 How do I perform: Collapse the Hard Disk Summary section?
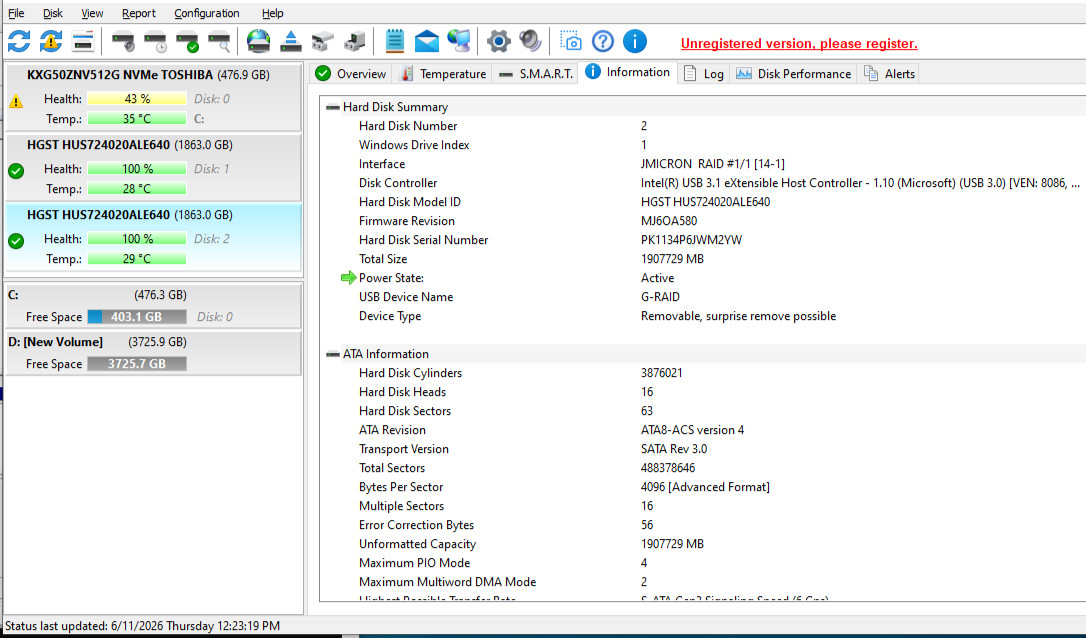click(332, 107)
